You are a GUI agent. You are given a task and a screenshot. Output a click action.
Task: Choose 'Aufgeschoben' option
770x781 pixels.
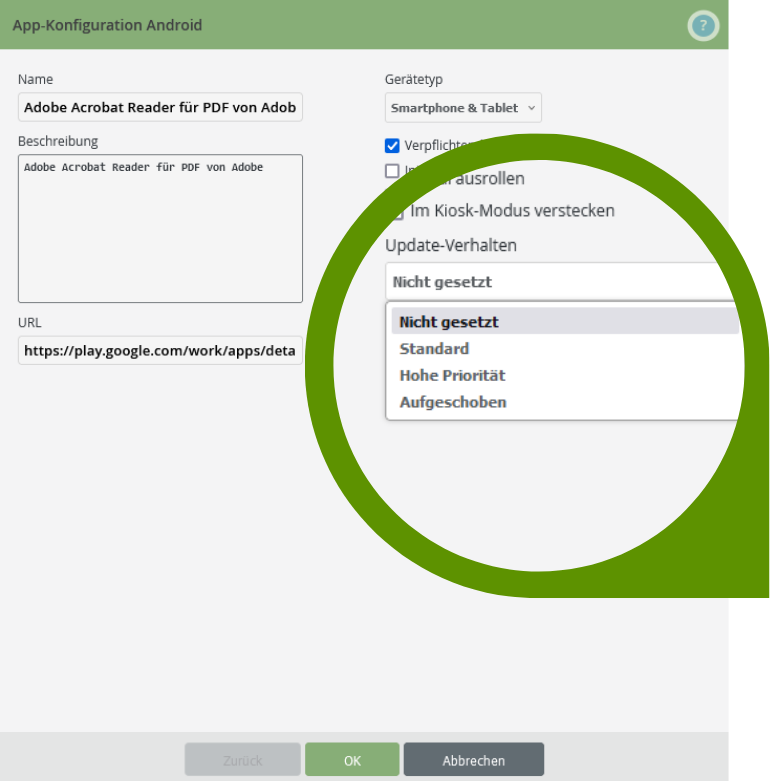(565, 402)
